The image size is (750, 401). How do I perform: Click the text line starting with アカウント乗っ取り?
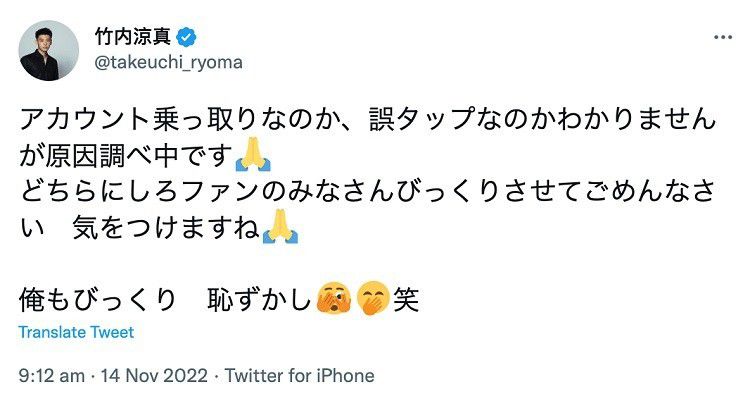pyautogui.click(x=368, y=120)
